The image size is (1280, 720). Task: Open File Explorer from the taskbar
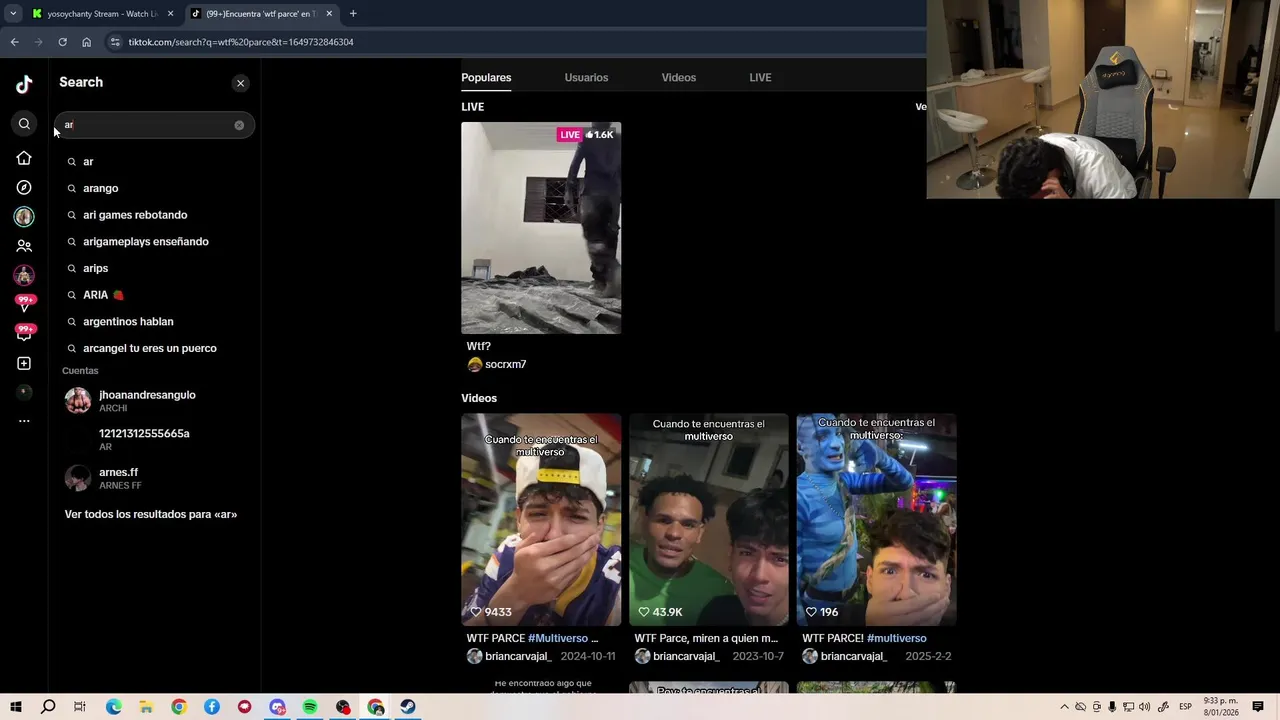click(146, 707)
